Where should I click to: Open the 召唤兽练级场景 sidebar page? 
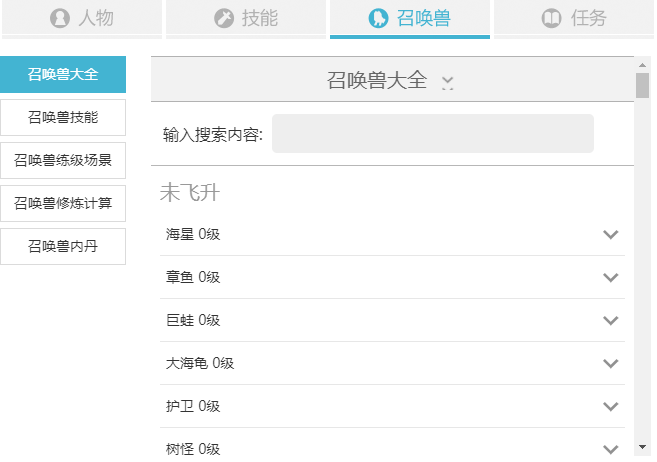coord(63,160)
